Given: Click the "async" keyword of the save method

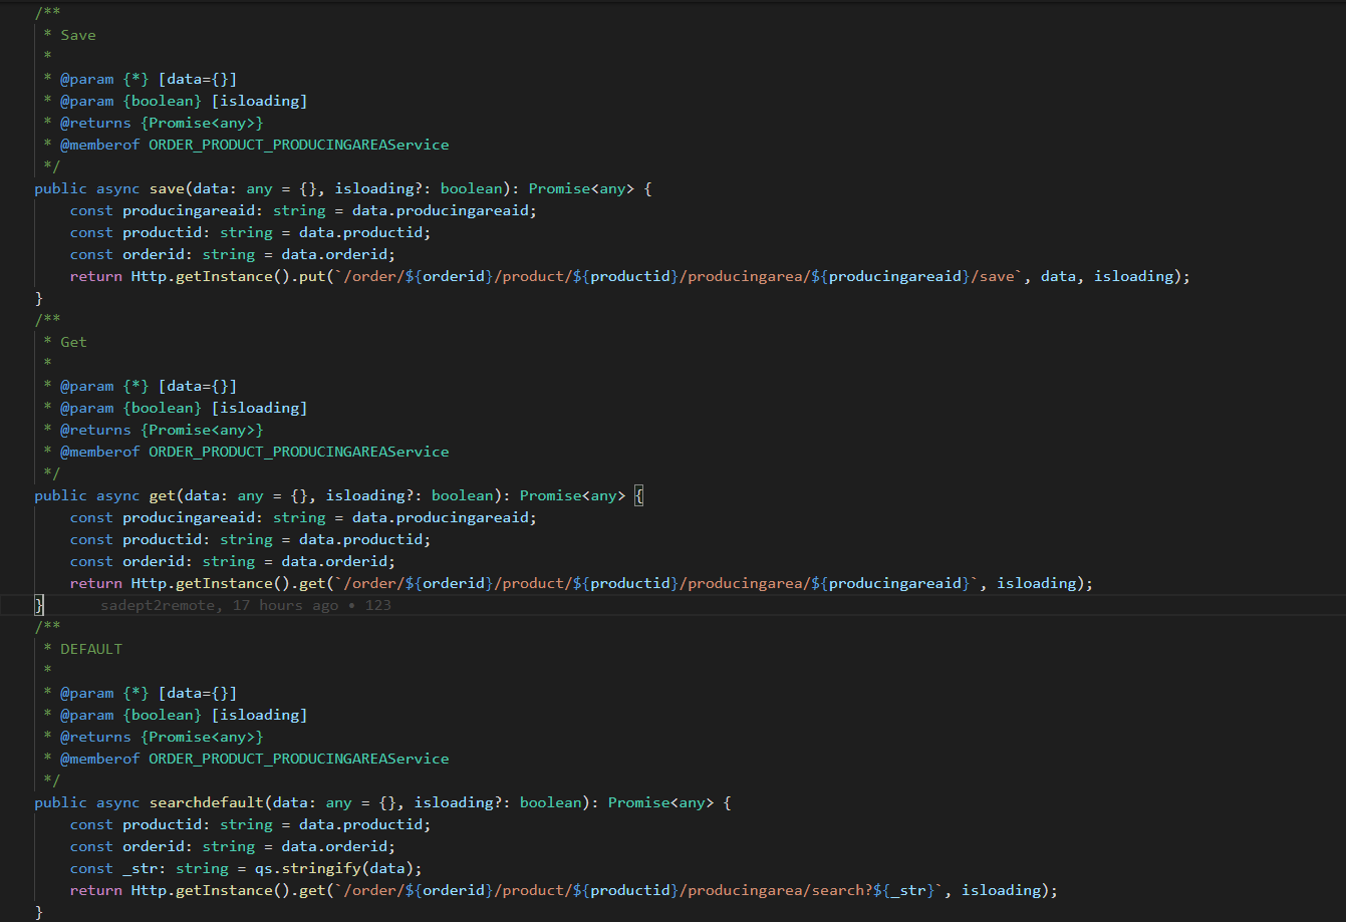Looking at the screenshot, I should click(118, 189).
